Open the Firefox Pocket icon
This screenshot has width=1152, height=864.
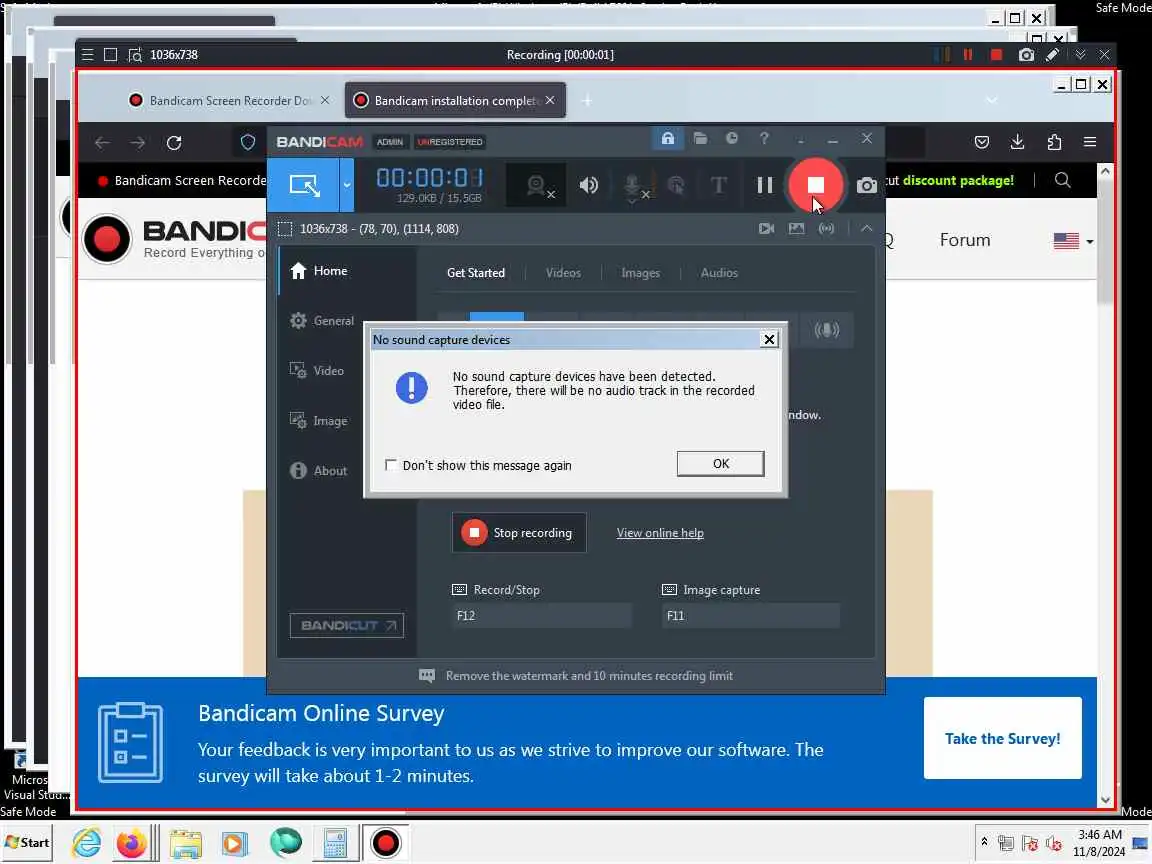click(982, 143)
